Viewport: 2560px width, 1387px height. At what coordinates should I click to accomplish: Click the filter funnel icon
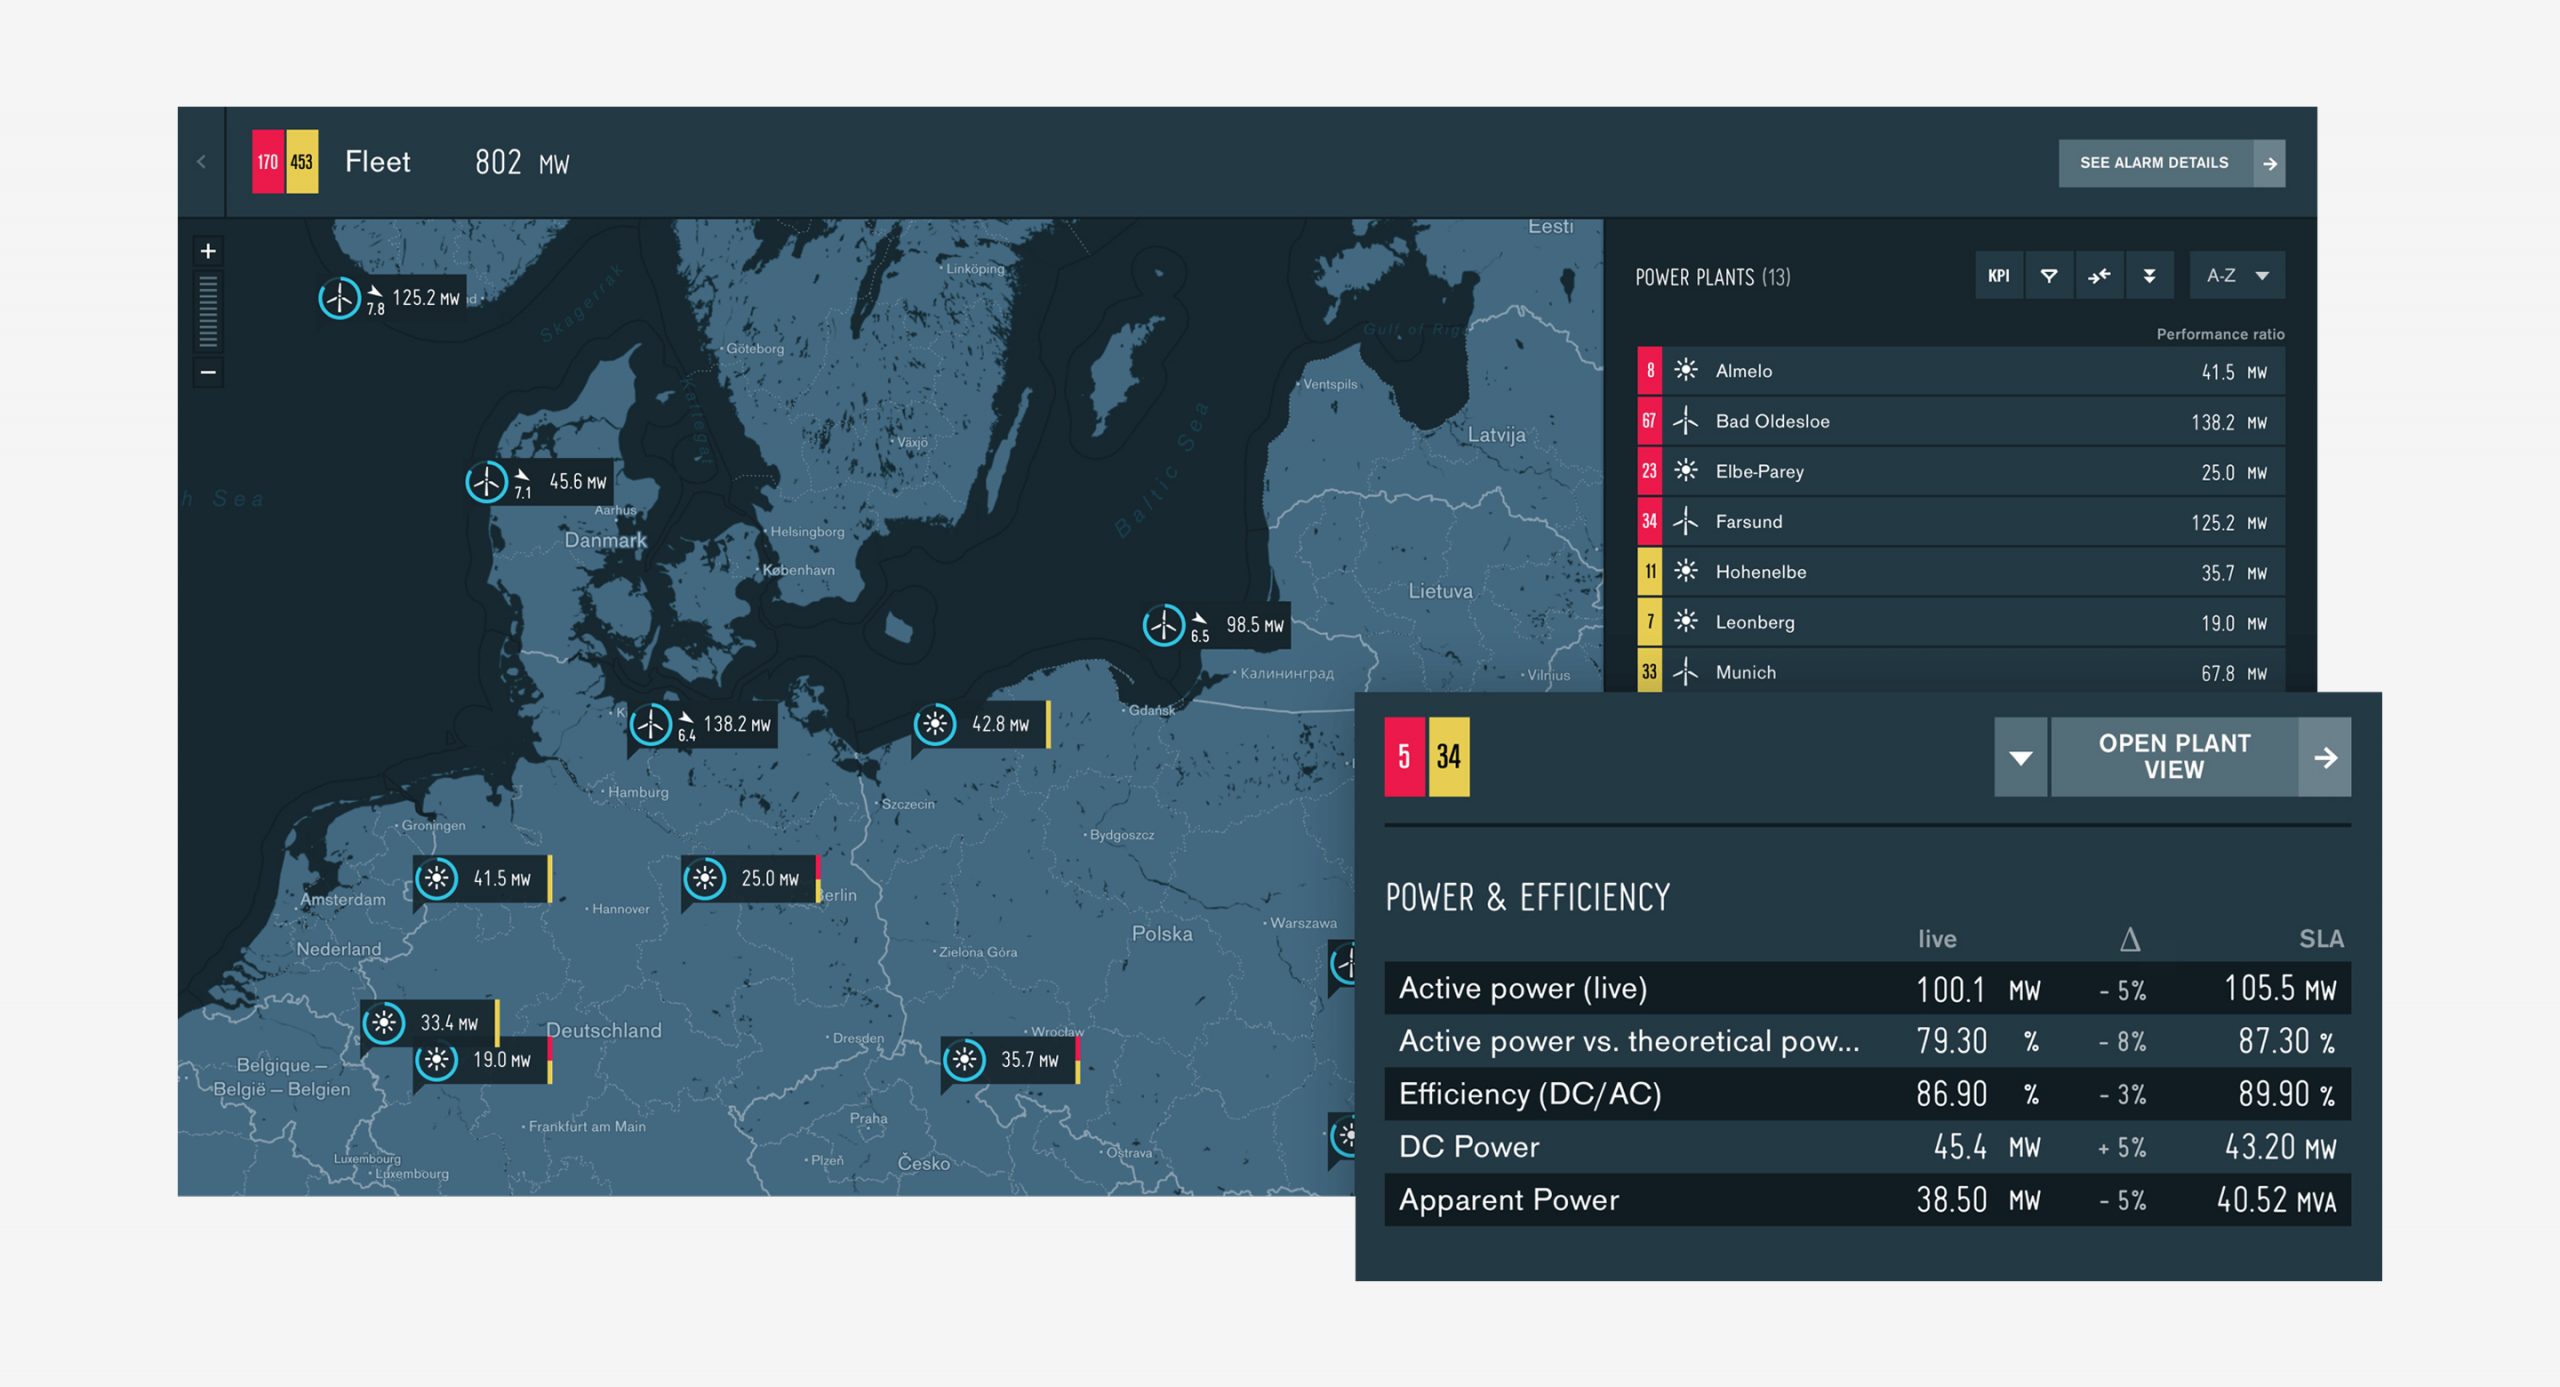tap(2048, 276)
